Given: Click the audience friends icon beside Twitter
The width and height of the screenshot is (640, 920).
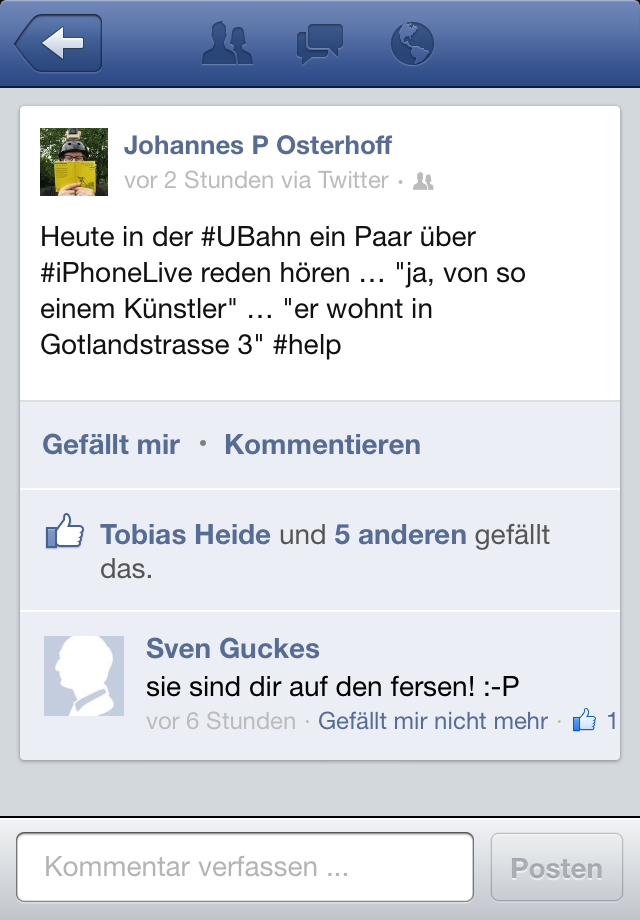Looking at the screenshot, I should click(x=423, y=181).
